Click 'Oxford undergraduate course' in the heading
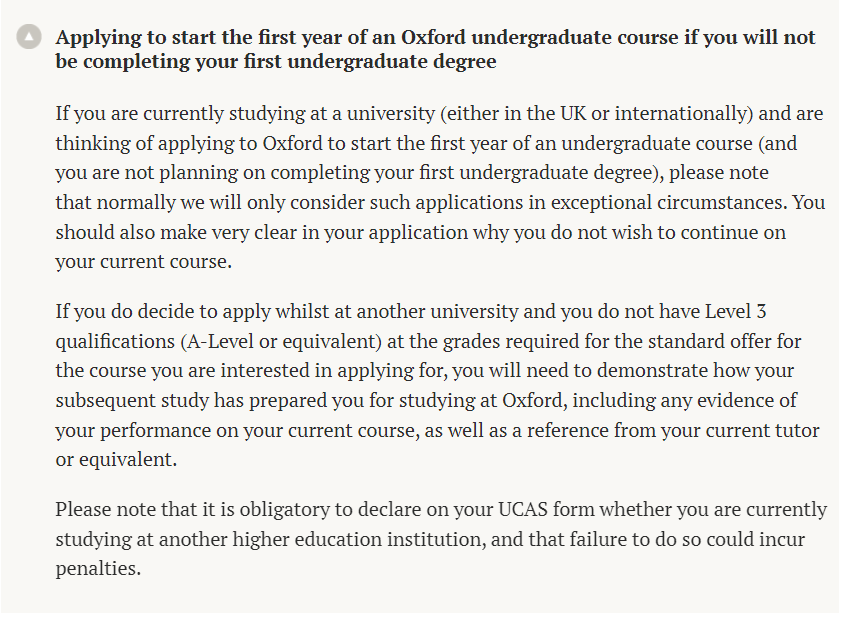The width and height of the screenshot is (841, 622). [x=540, y=38]
